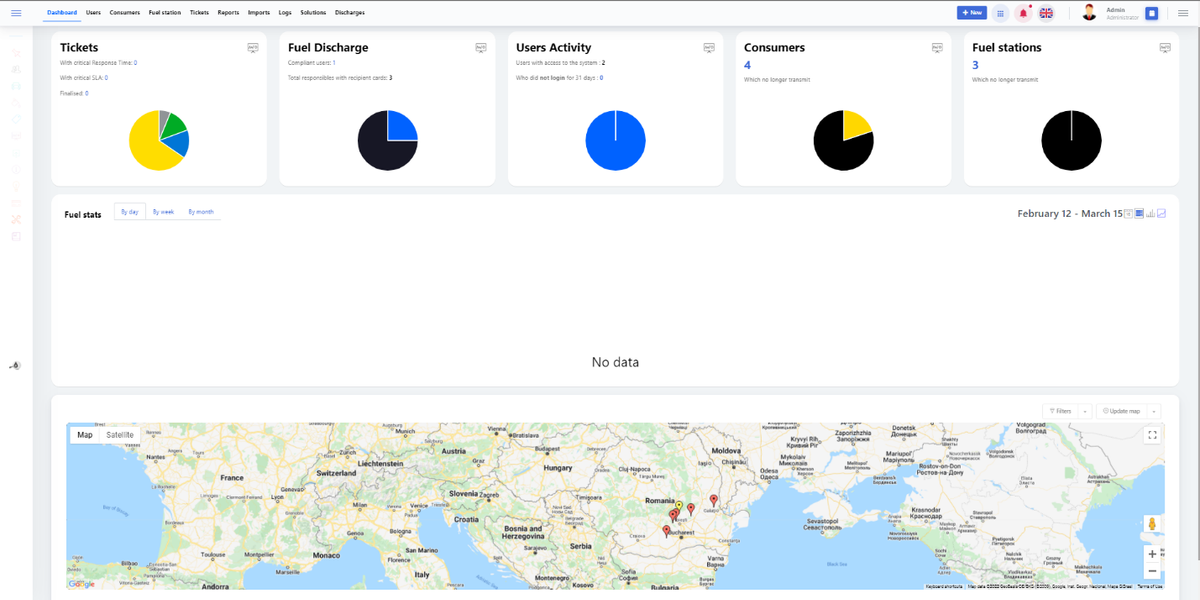This screenshot has height=600, width=1200.
Task: Toggle the left hamburger sidebar menu
Action: (x=16, y=13)
